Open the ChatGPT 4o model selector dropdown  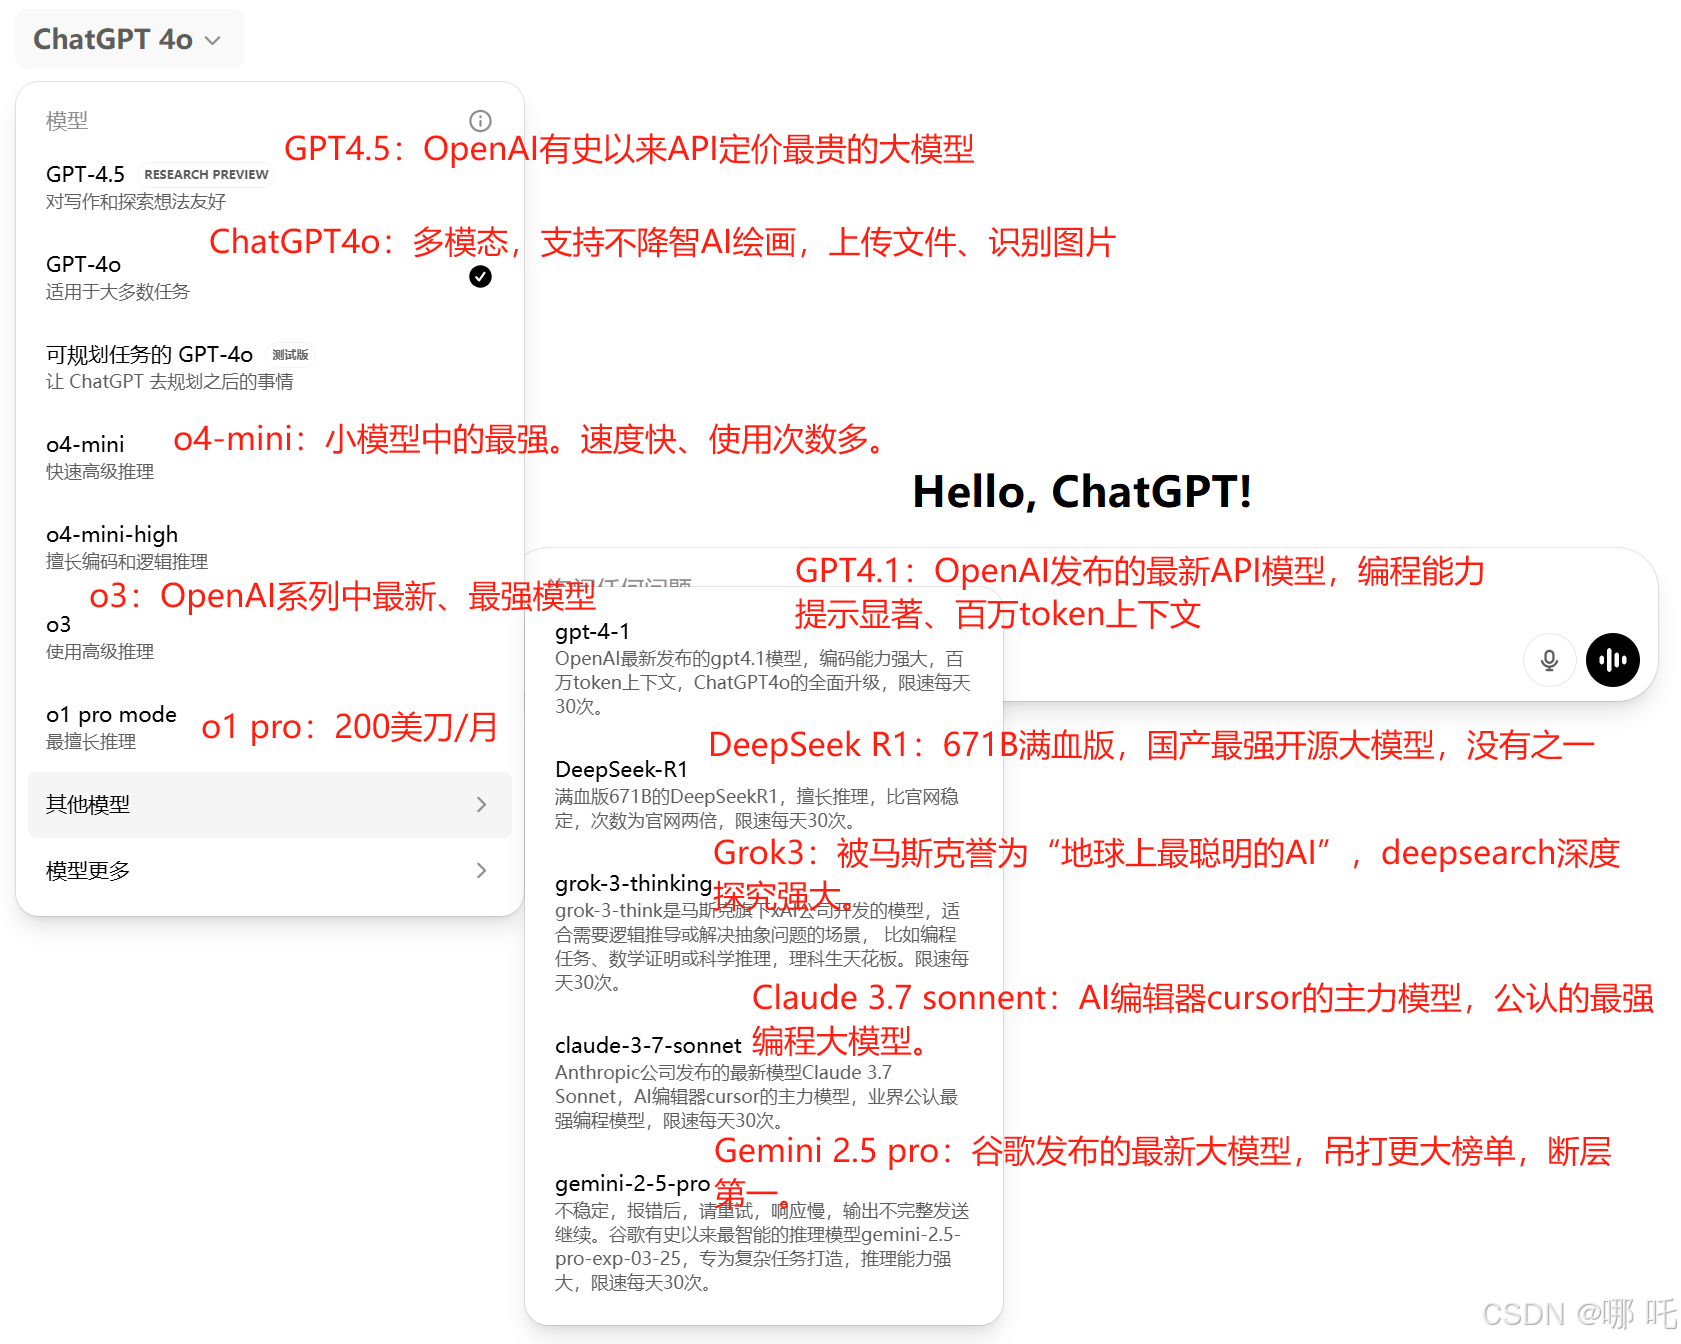tap(128, 39)
